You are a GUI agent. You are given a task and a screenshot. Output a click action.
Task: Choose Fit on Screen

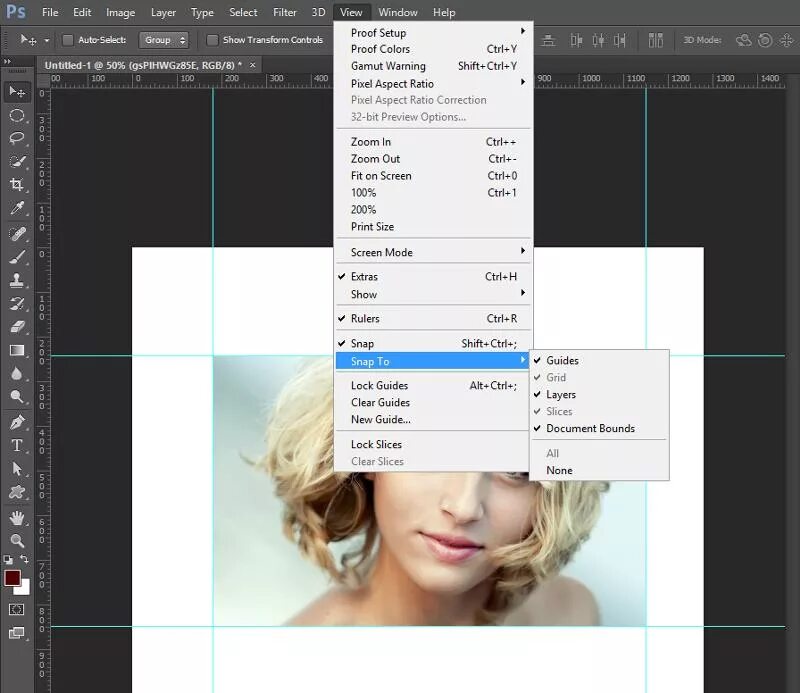coord(434,176)
